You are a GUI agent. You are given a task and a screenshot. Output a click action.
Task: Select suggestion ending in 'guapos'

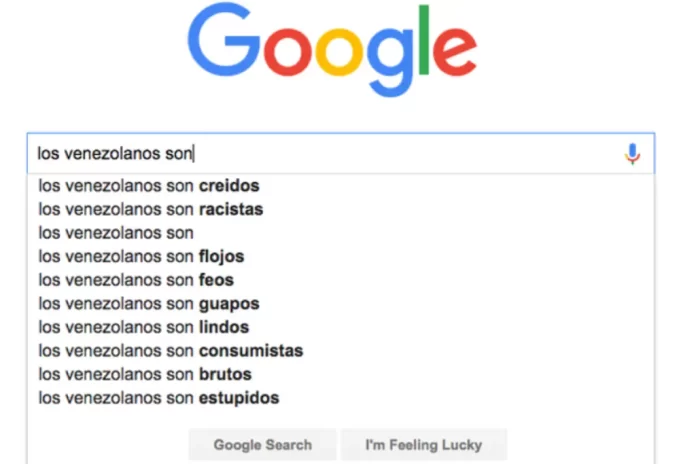click(149, 304)
